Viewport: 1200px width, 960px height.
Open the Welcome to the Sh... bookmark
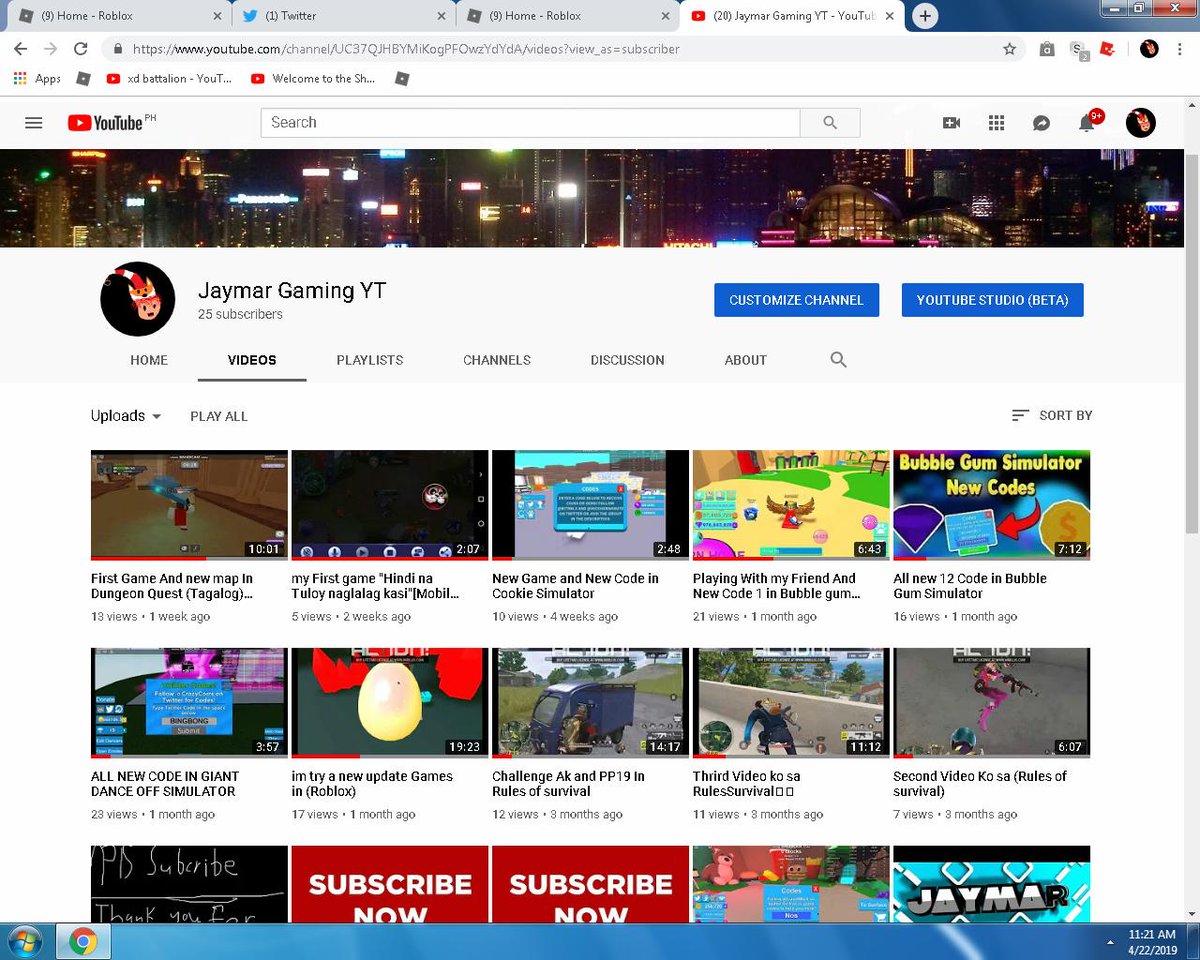pos(314,78)
